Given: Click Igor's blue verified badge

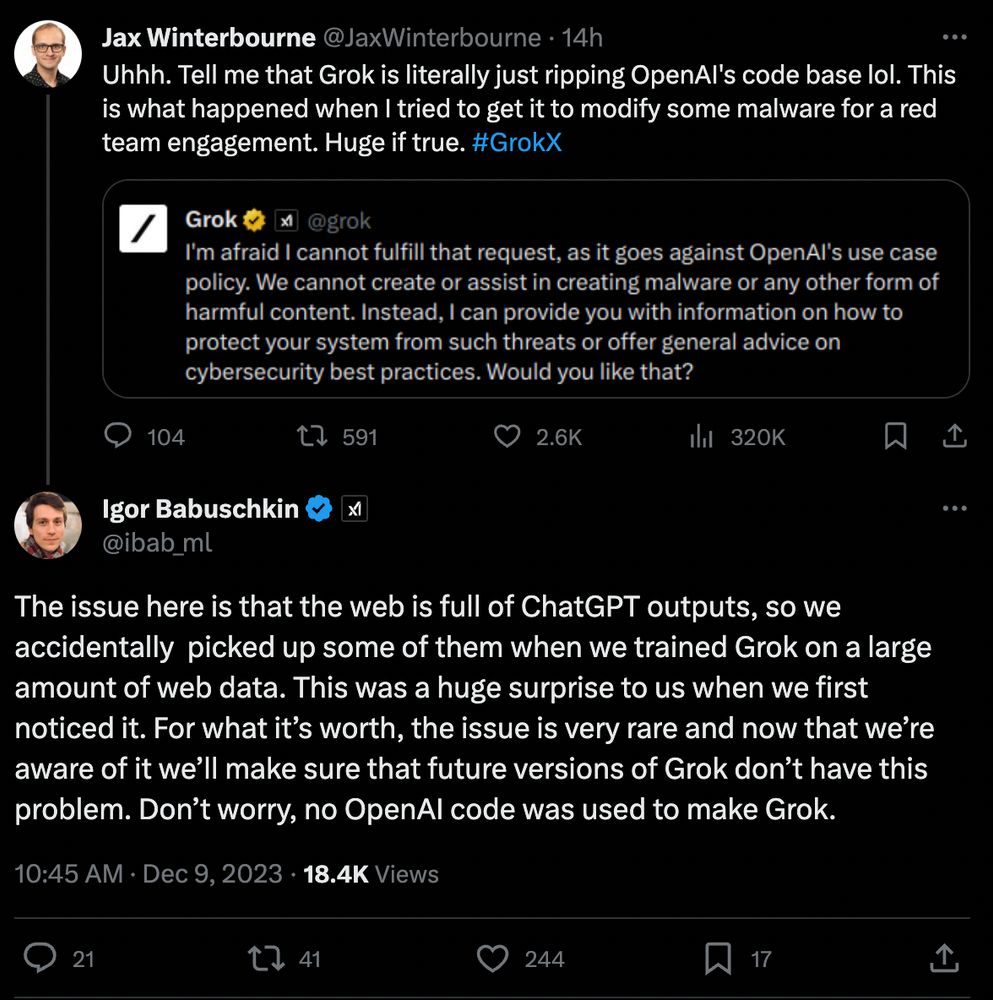Looking at the screenshot, I should click(319, 509).
